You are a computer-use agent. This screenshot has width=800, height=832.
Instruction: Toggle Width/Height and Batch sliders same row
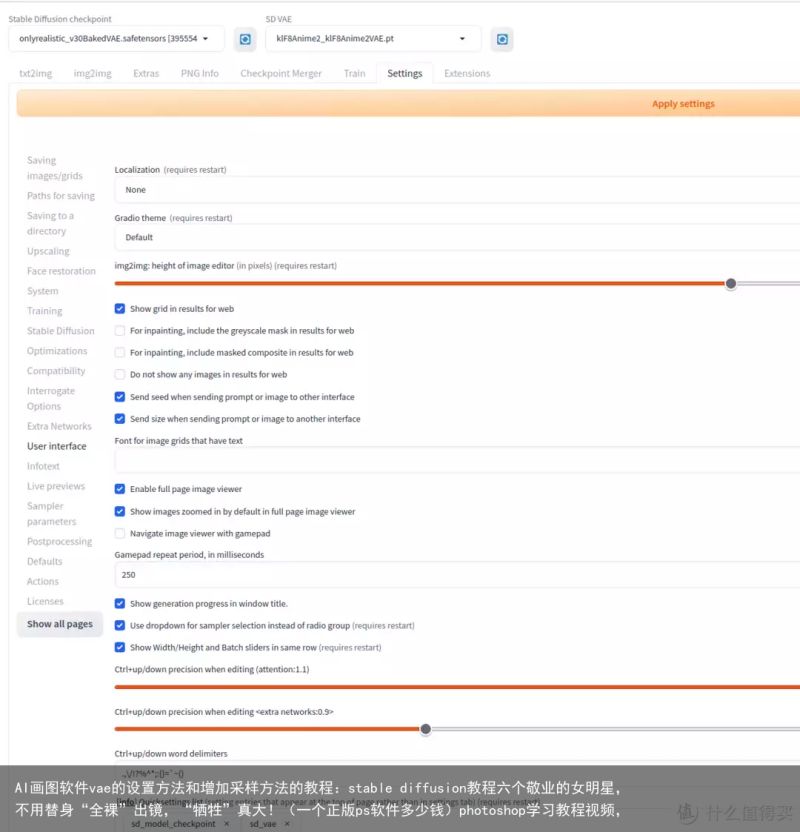pos(120,647)
